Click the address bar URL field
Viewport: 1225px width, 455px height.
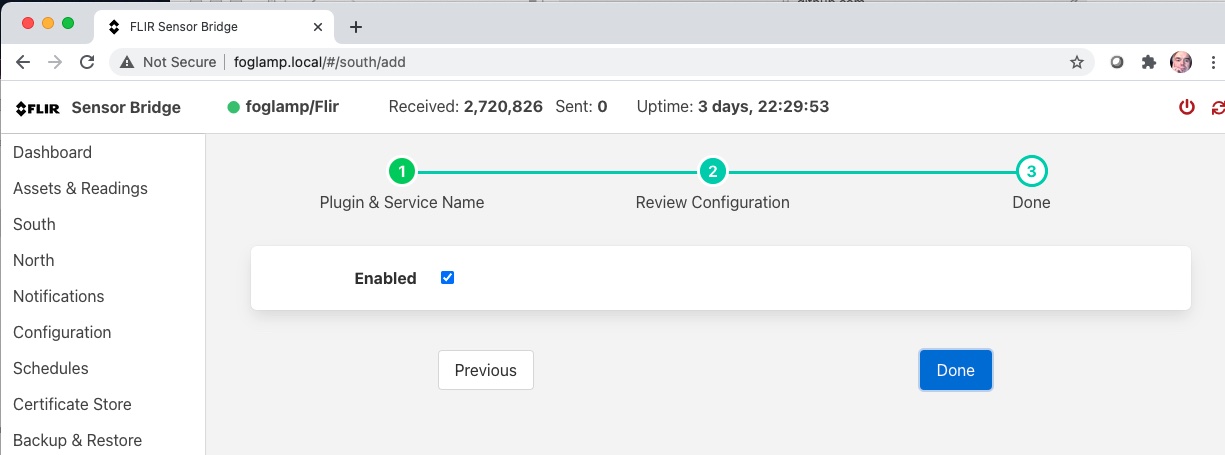(600, 62)
